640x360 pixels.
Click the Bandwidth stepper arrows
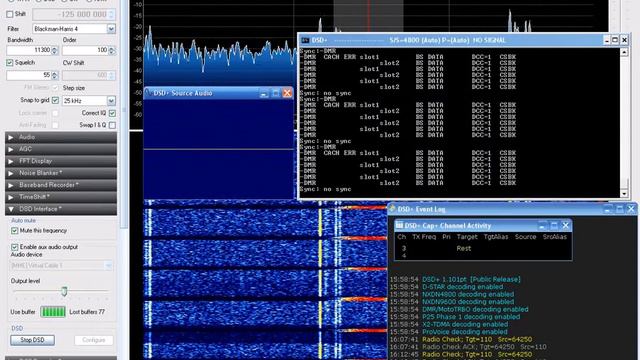[55, 51]
